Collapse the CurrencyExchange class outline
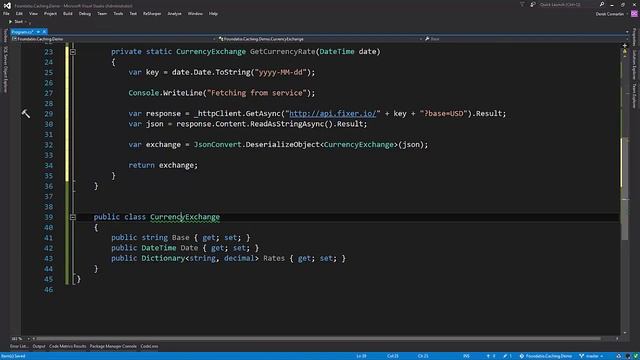This screenshot has width=640, height=360. (x=73, y=217)
